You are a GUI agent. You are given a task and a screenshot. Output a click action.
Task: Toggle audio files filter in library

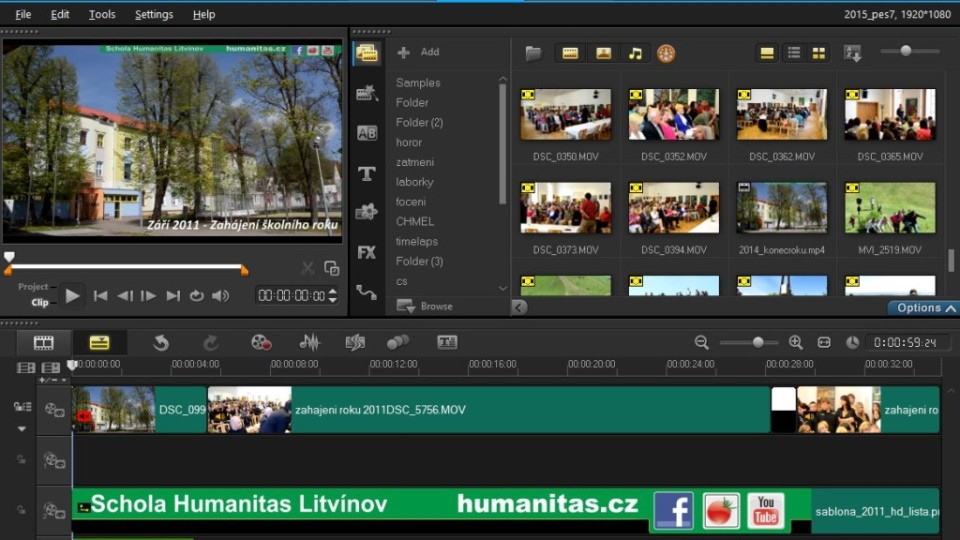(635, 53)
